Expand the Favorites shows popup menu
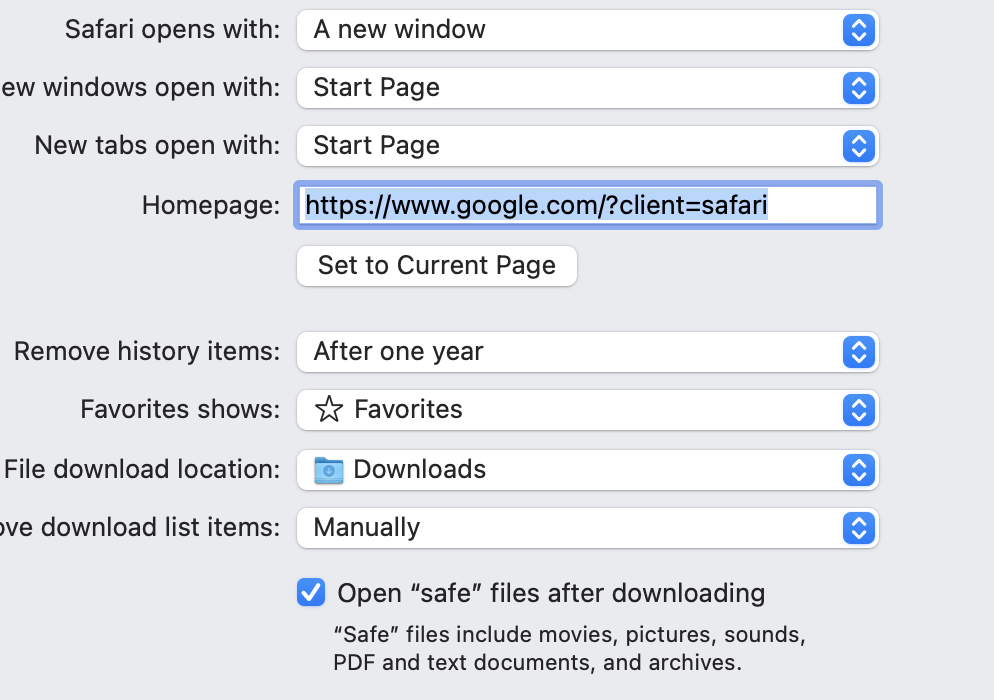The width and height of the screenshot is (994, 700). (586, 410)
